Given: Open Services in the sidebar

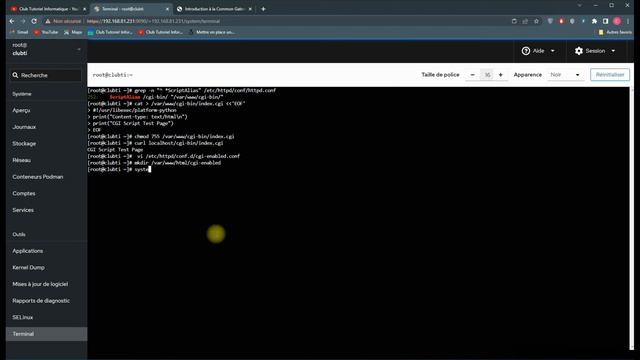Looking at the screenshot, I should point(23,211).
